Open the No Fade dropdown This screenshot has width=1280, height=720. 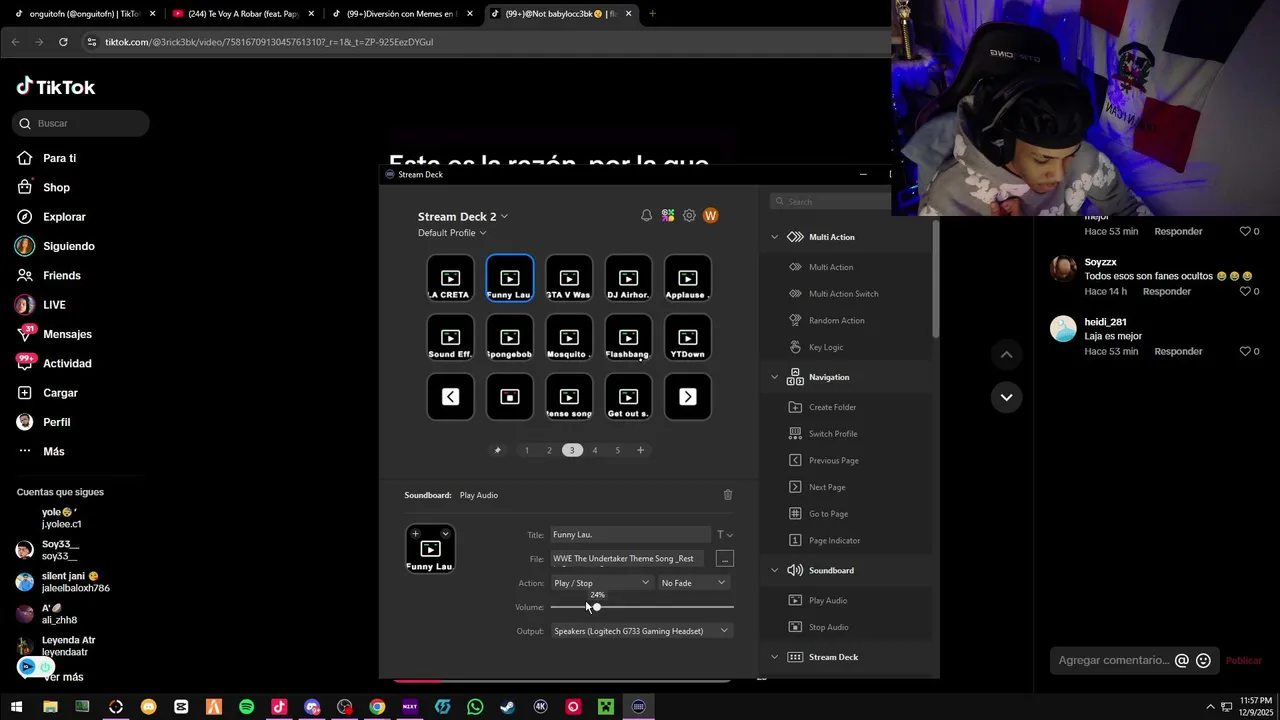pyautogui.click(x=693, y=583)
